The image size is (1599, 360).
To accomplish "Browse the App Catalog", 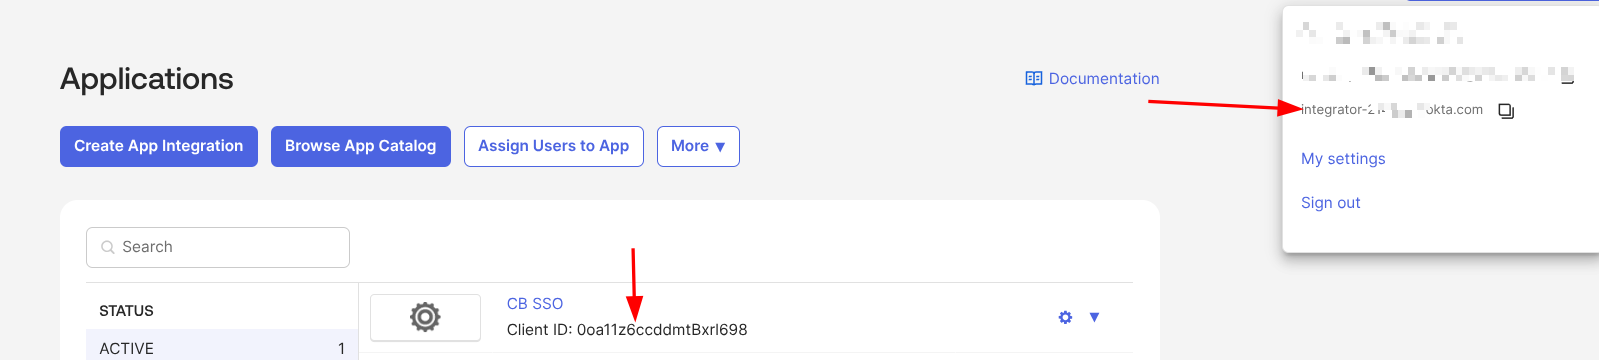I will pyautogui.click(x=361, y=146).
